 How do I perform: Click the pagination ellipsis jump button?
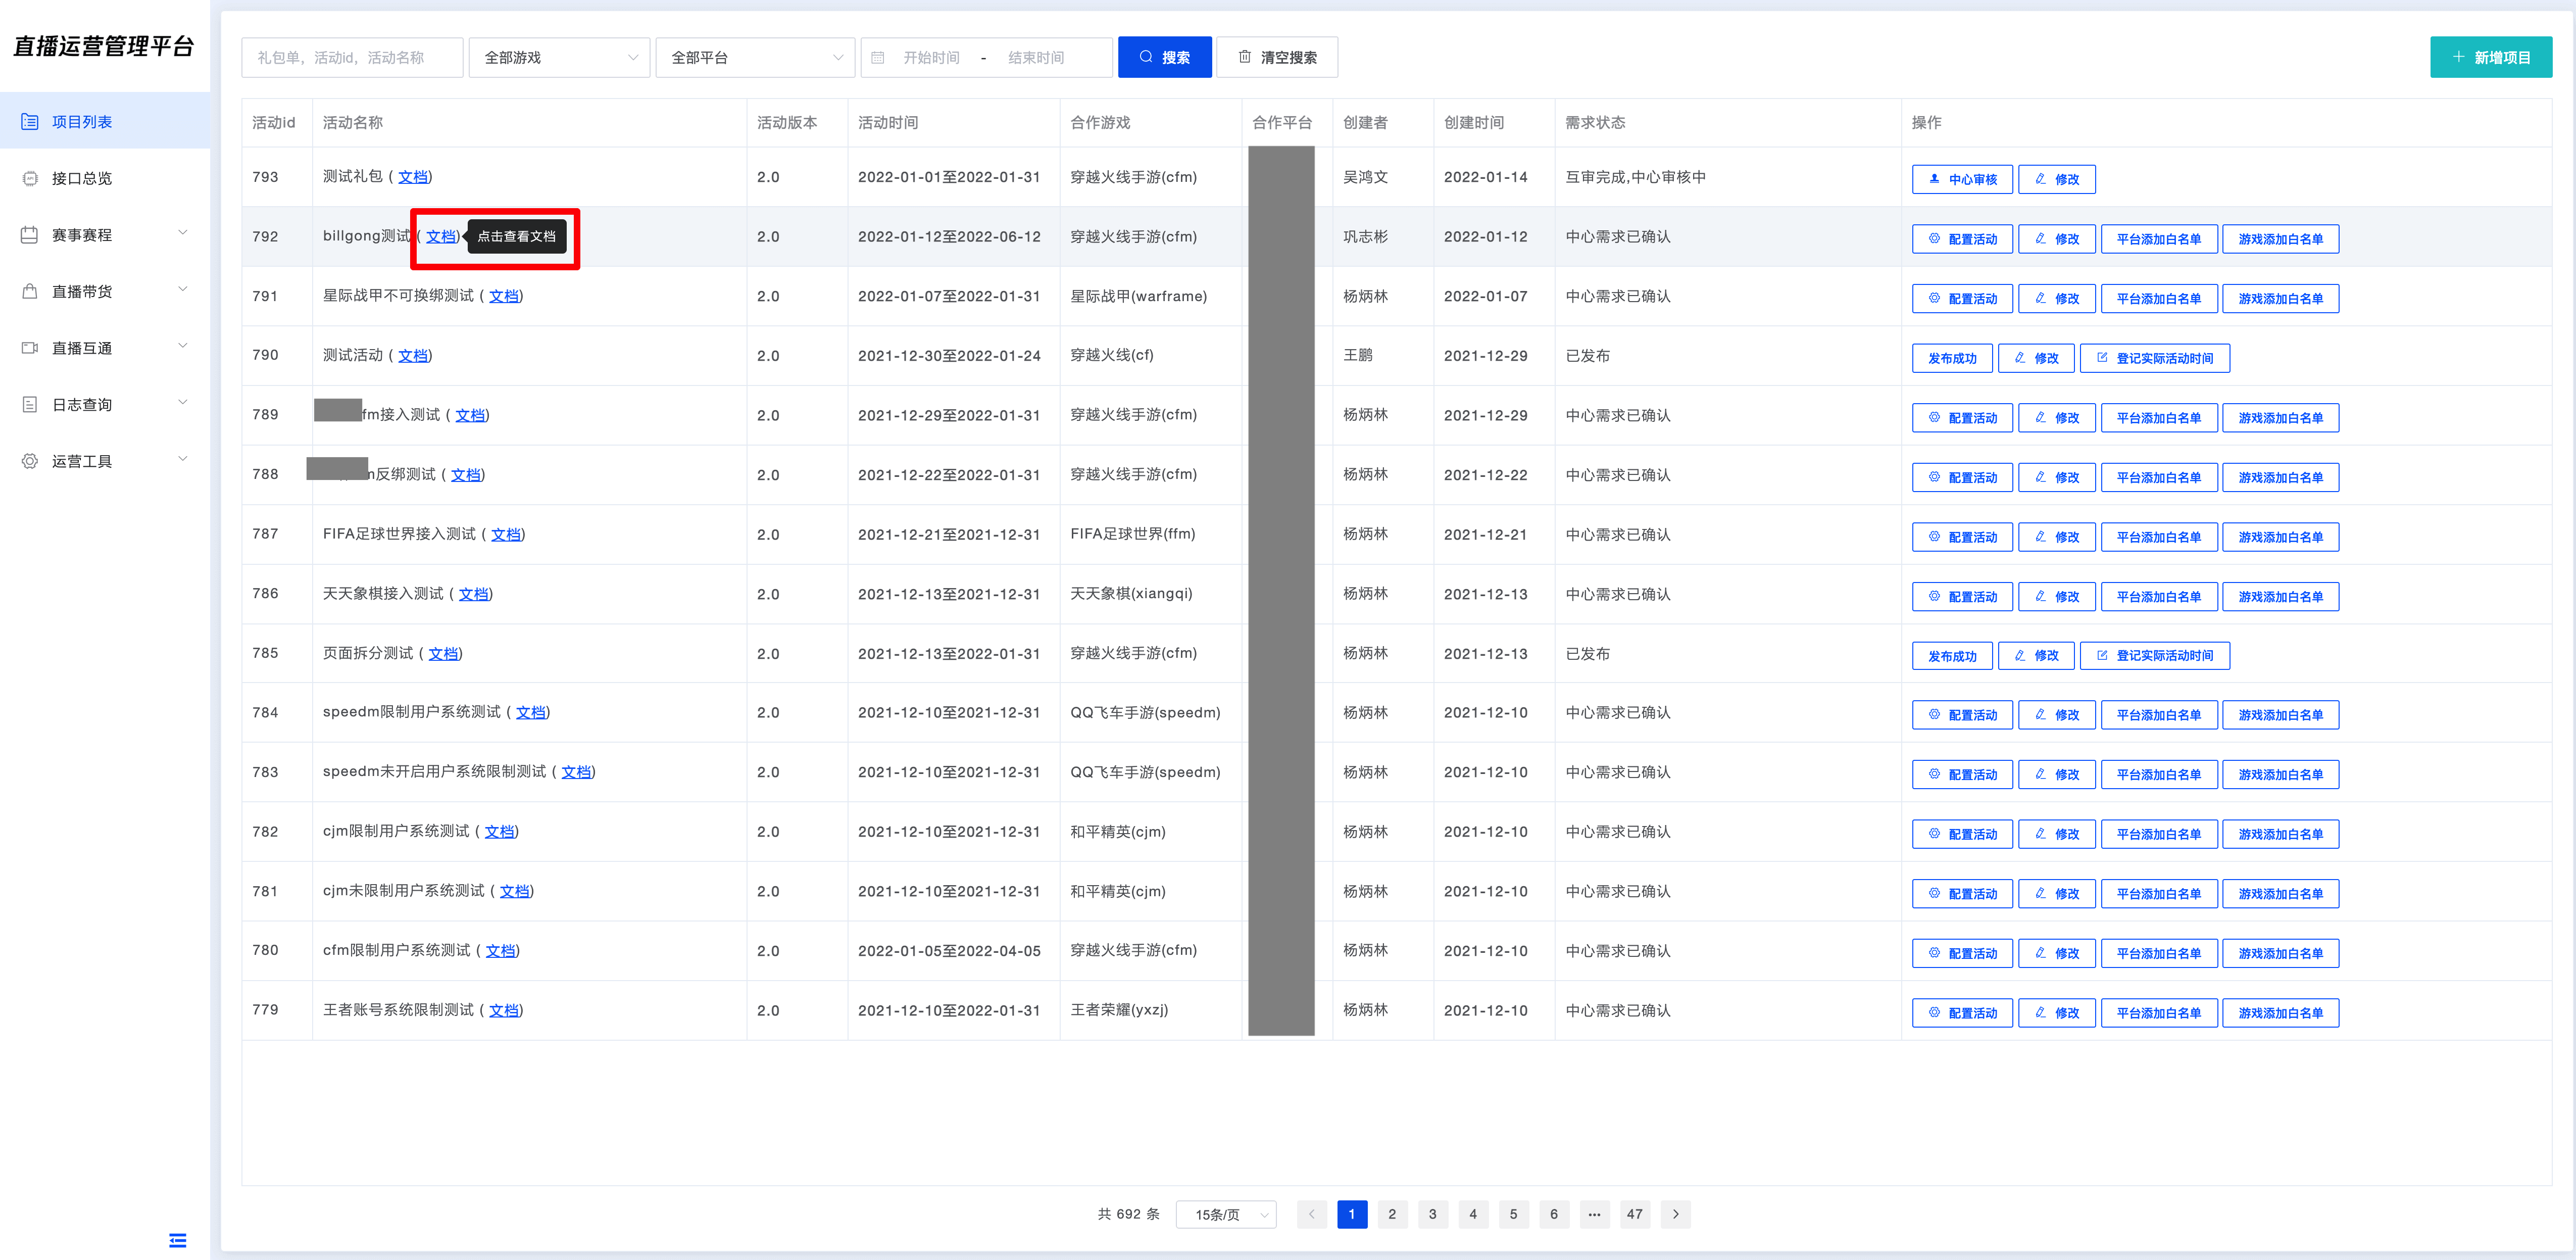point(1594,1214)
